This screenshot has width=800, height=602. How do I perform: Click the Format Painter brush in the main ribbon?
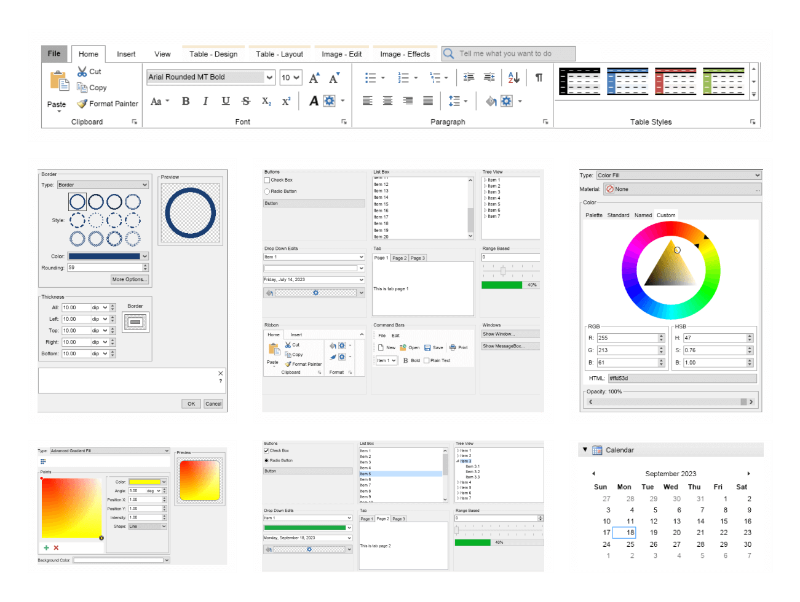click(x=82, y=104)
